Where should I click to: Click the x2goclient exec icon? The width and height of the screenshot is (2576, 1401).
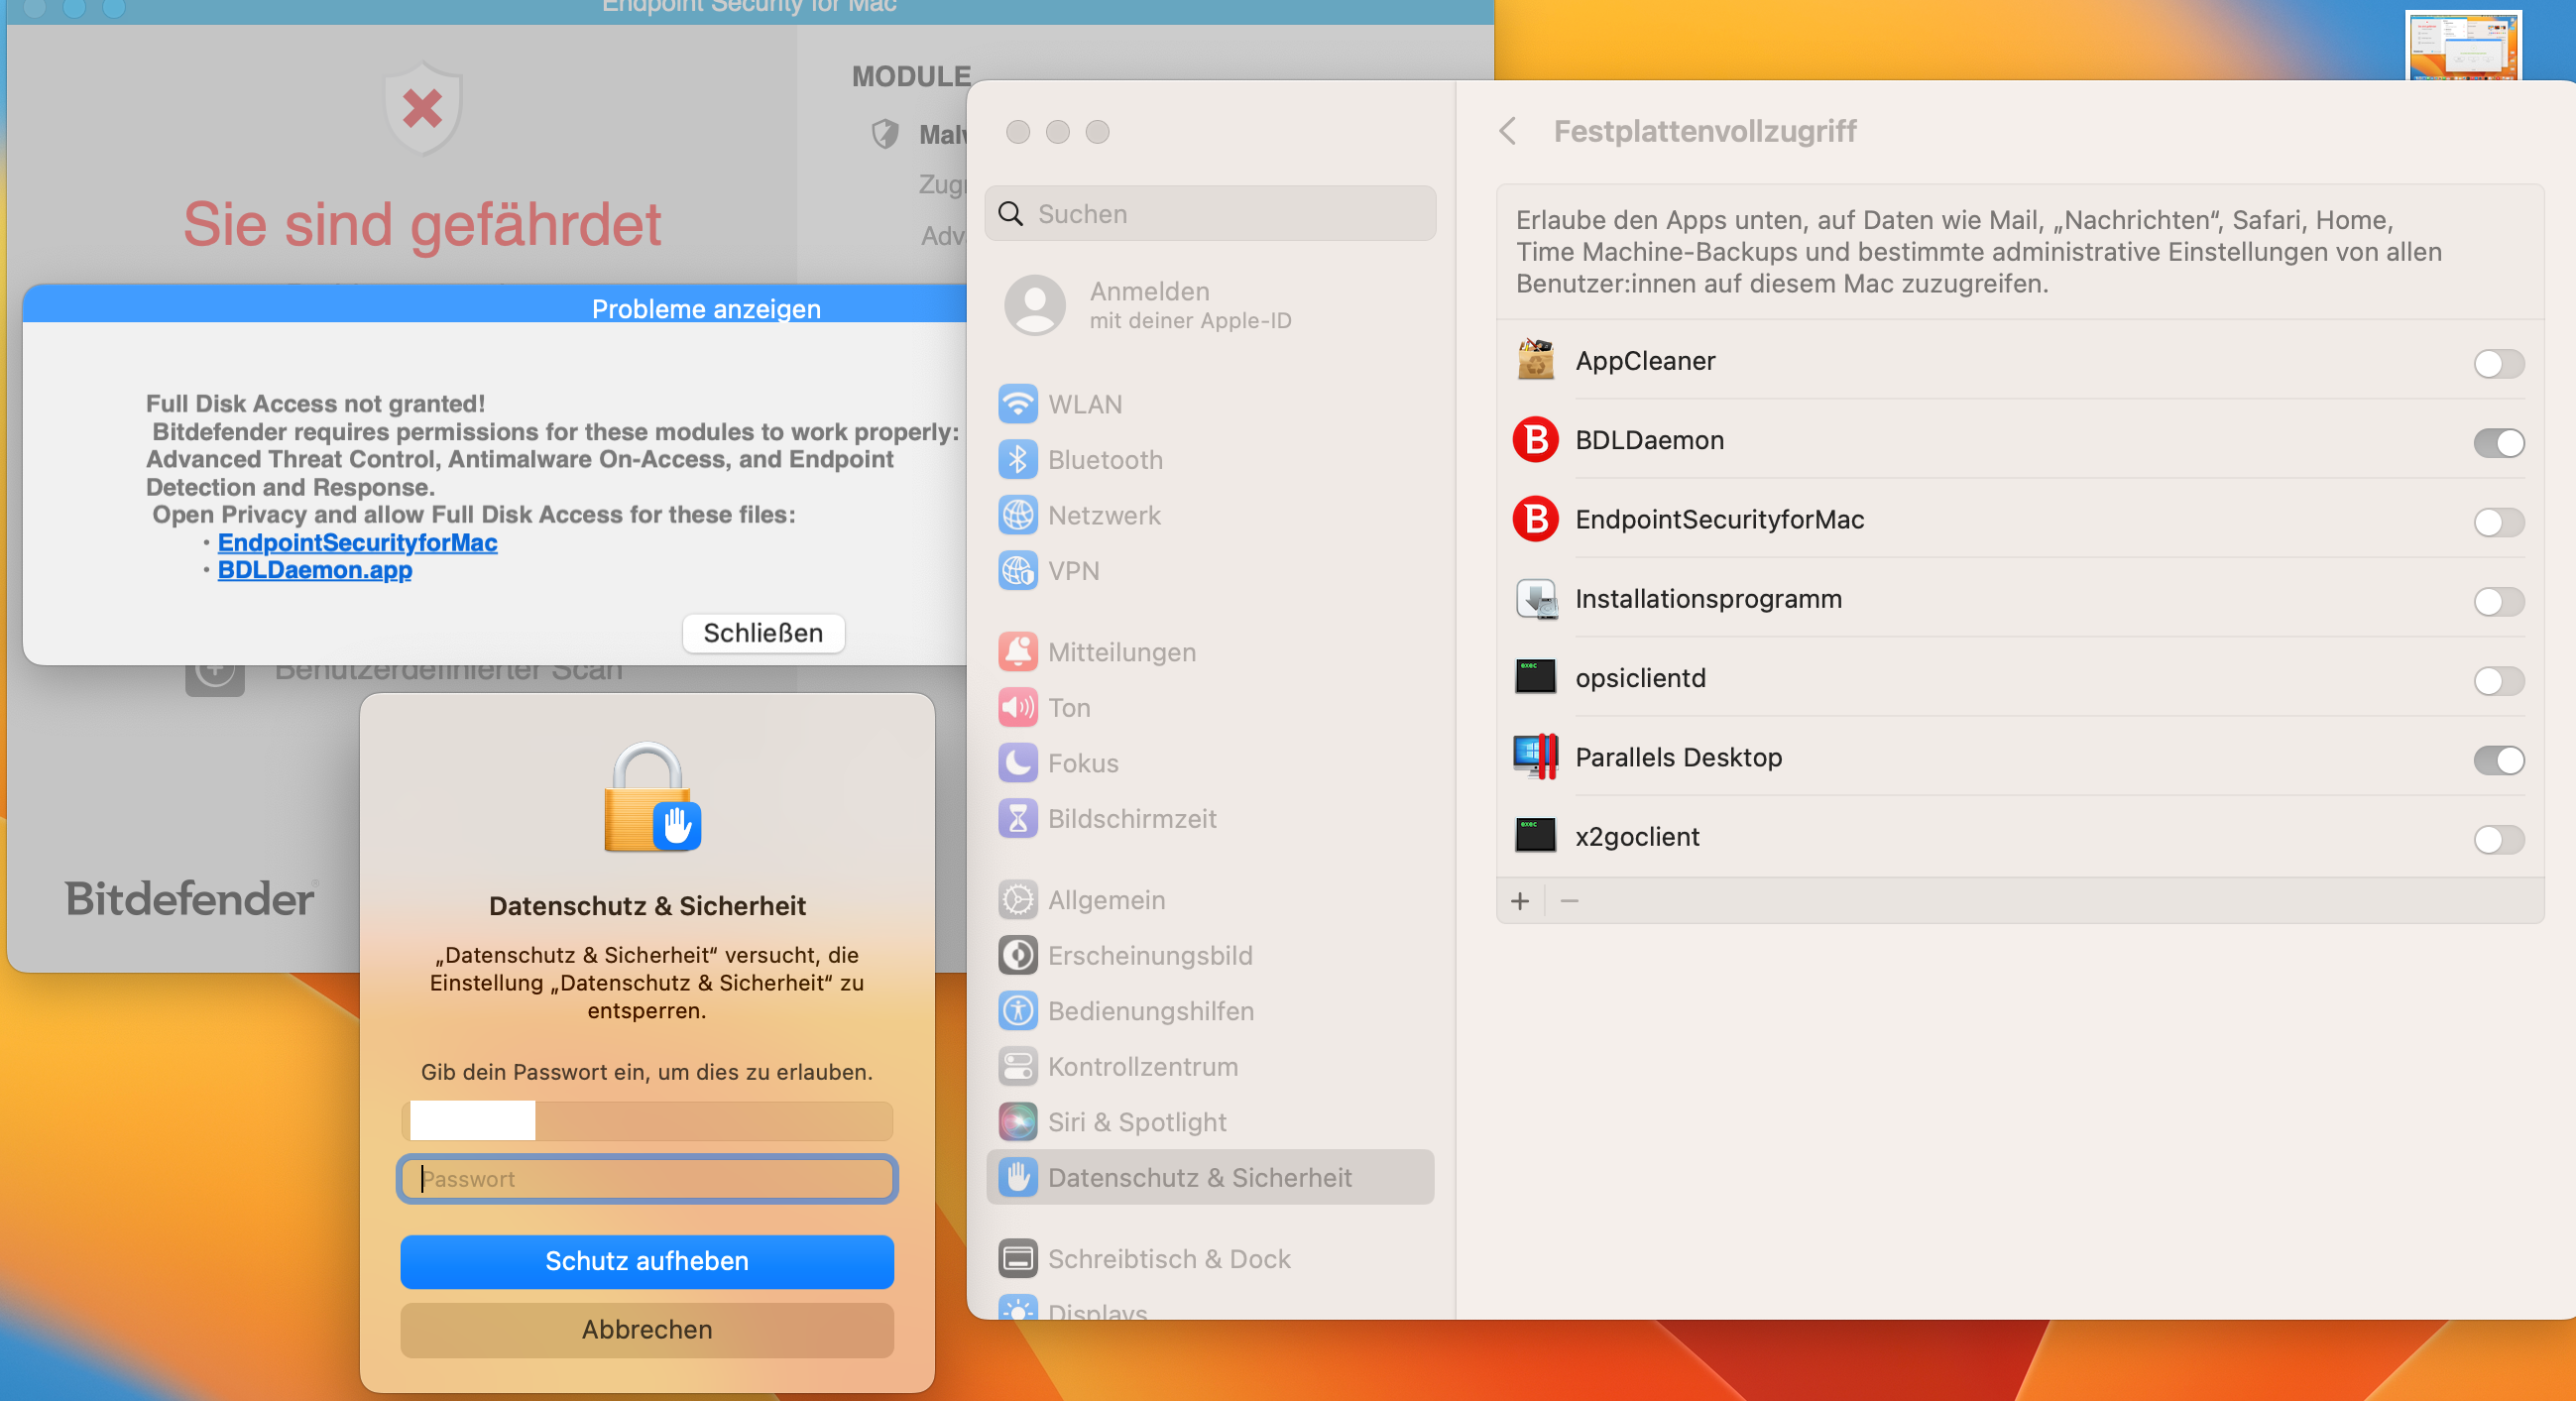pyautogui.click(x=1535, y=836)
